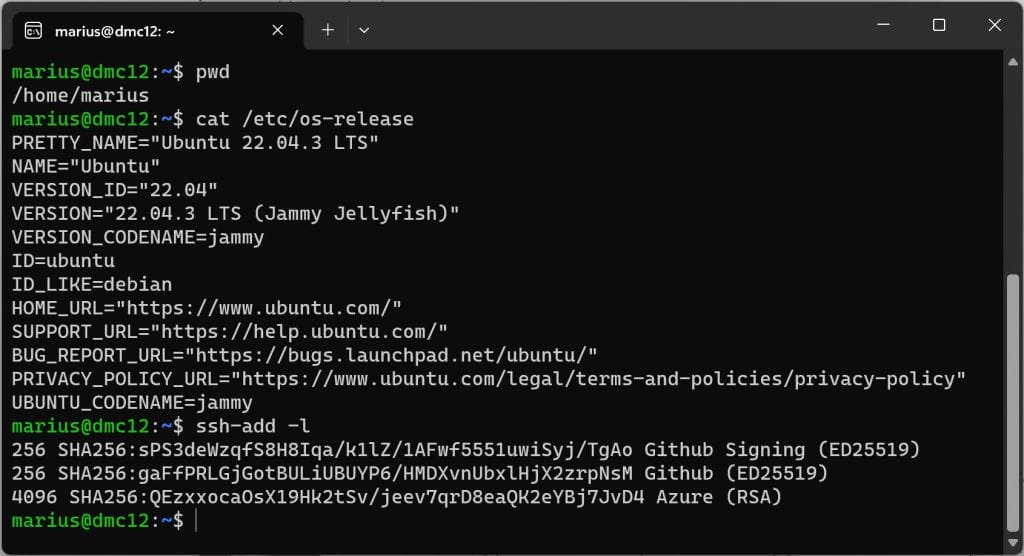Select the marius@dmc12 tab title
The width and height of the screenshot is (1024, 556).
click(x=115, y=31)
